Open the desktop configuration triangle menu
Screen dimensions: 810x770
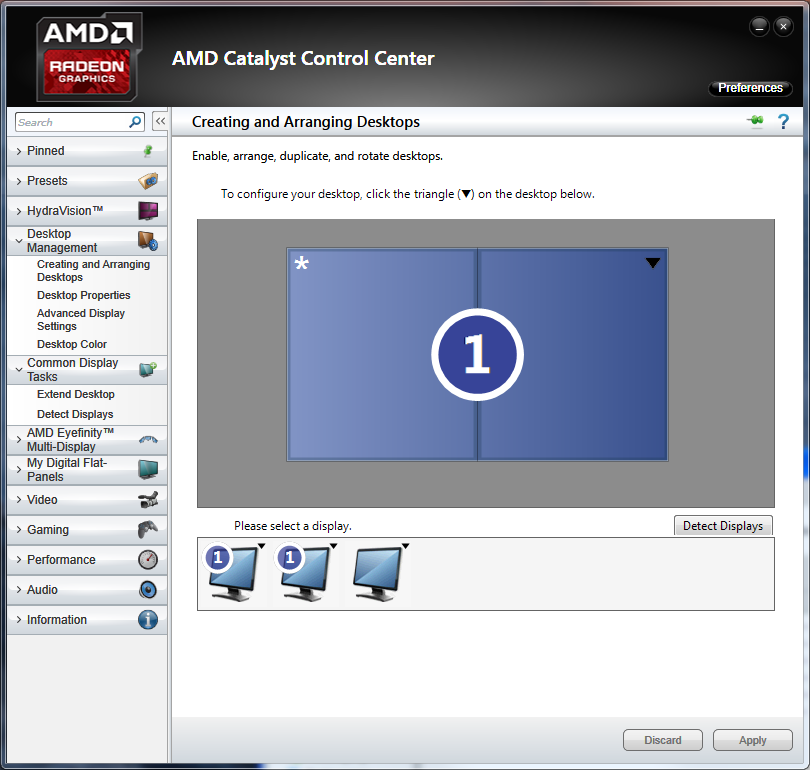(652, 263)
